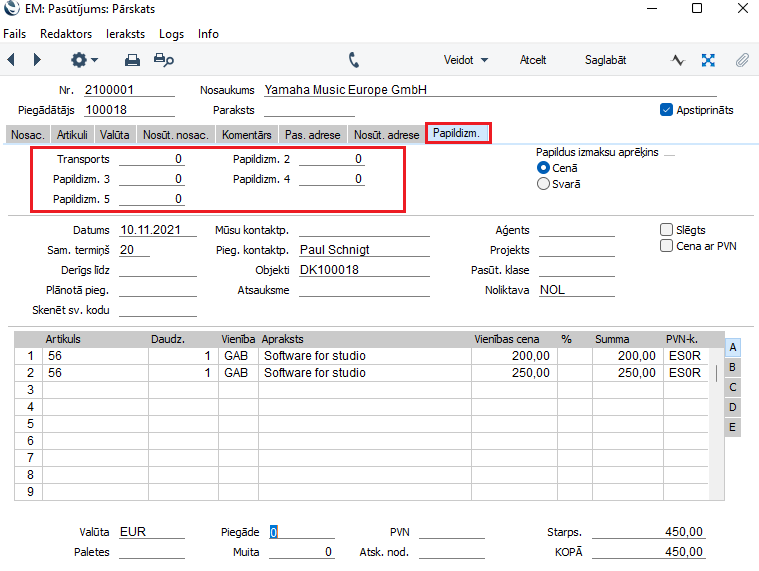Open the activity pulse icon
The image size is (759, 571).
click(x=677, y=60)
